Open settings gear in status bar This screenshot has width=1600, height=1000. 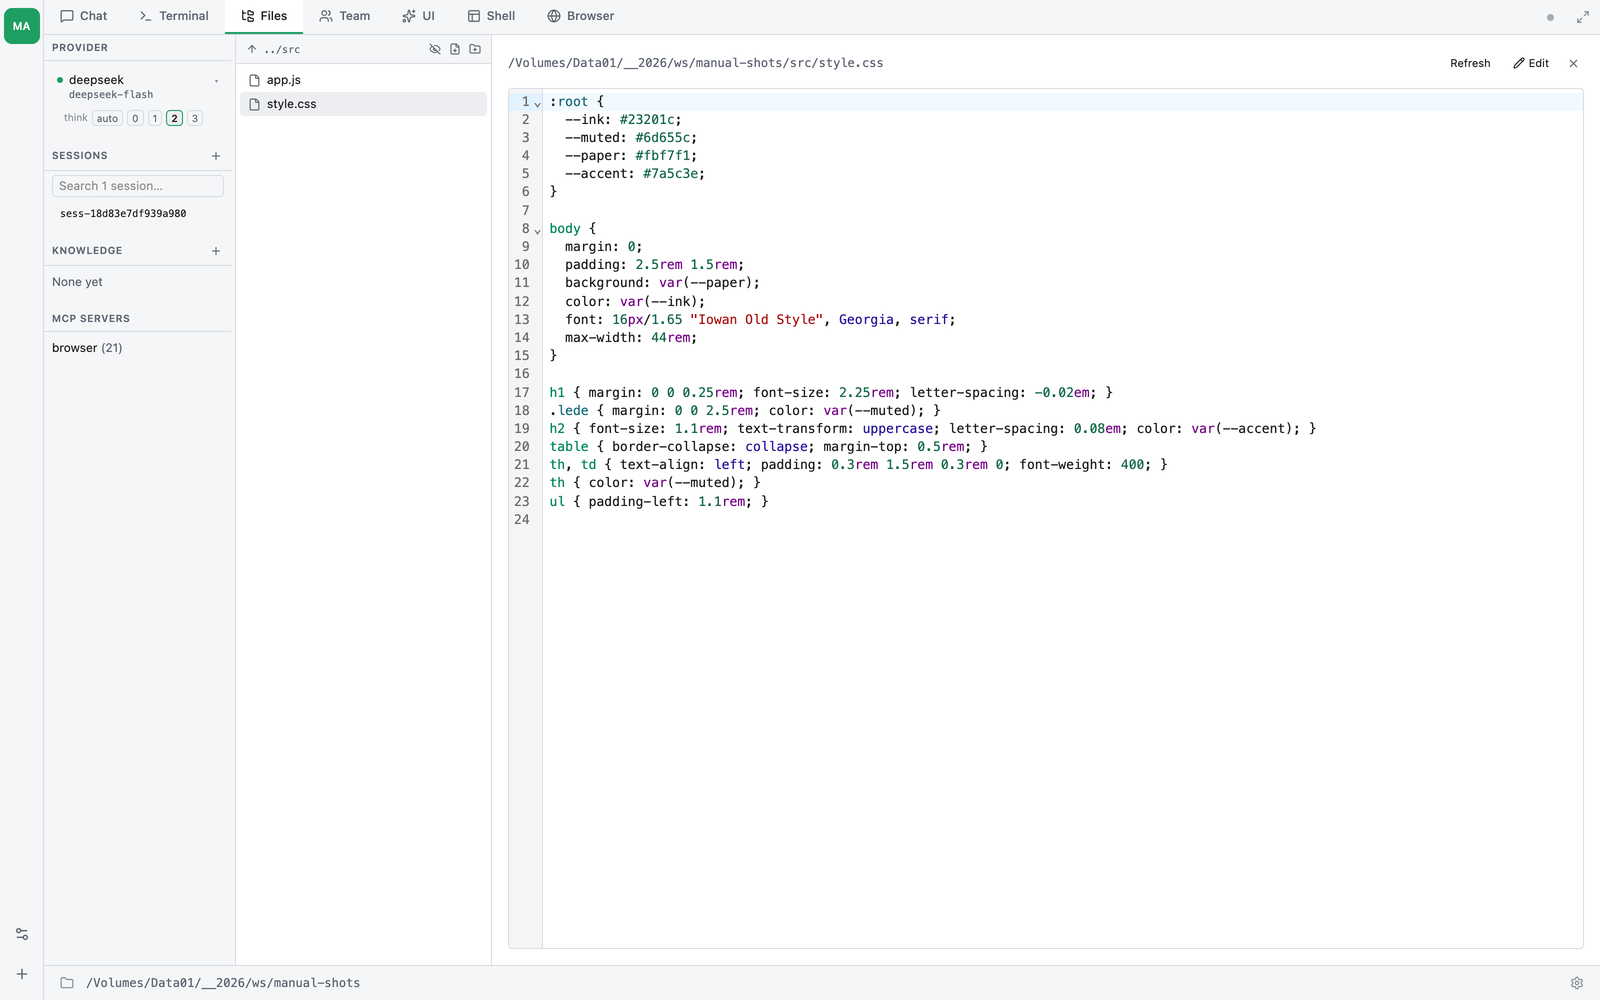point(1577,983)
